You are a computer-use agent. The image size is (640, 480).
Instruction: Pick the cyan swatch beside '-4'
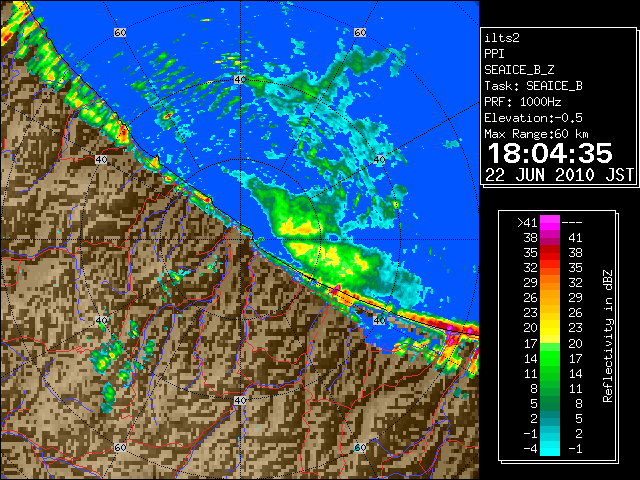(550, 449)
